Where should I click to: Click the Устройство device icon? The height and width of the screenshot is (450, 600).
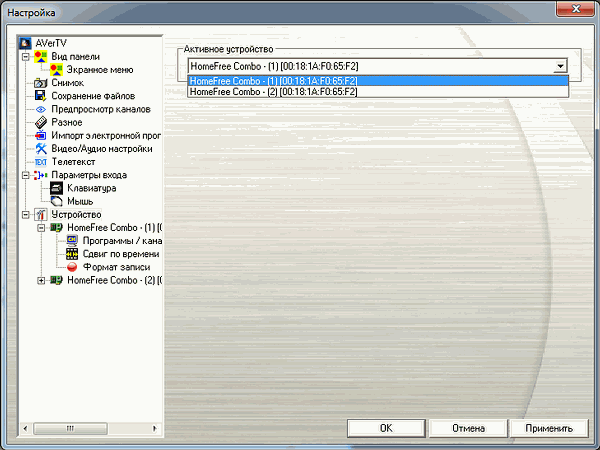point(41,215)
